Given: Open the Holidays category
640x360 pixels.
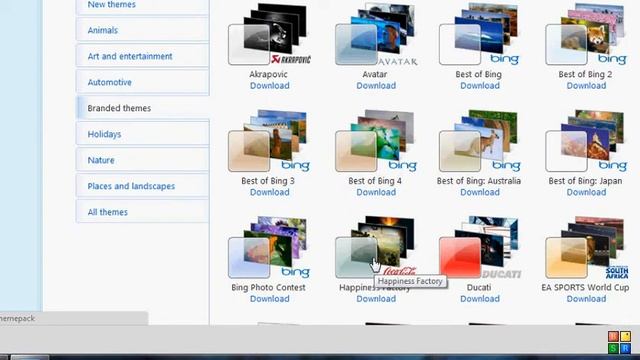Looking at the screenshot, I should pos(142,134).
